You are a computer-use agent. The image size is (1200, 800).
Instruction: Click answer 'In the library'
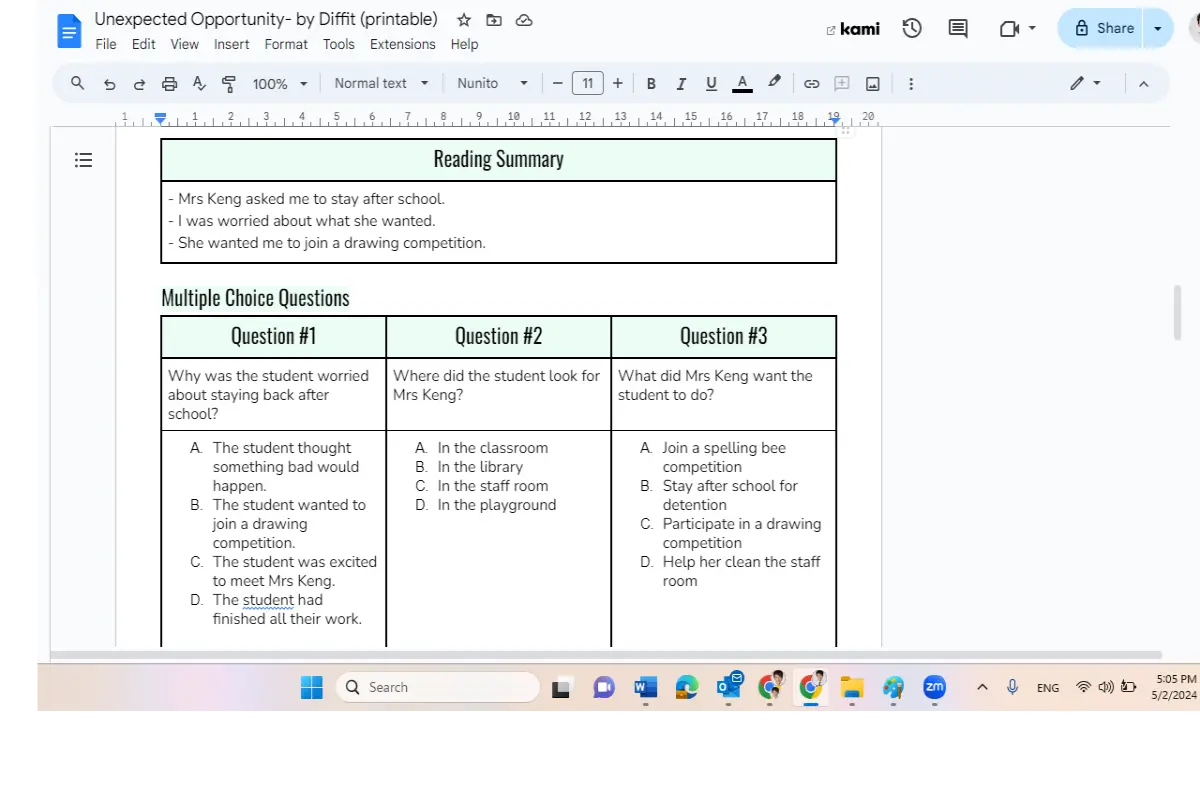pyautogui.click(x=480, y=467)
